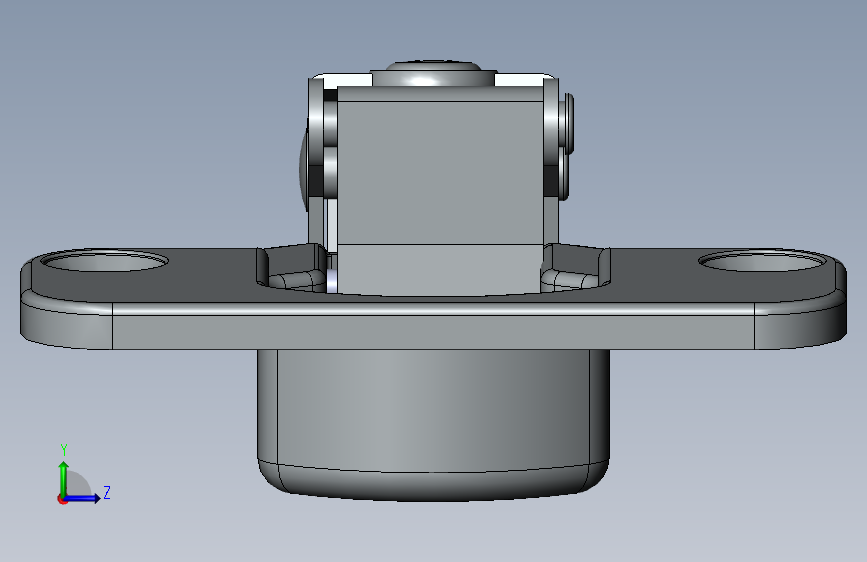Pick the cylindrical housing below the flange
The width and height of the screenshot is (867, 562).
pyautogui.click(x=434, y=424)
